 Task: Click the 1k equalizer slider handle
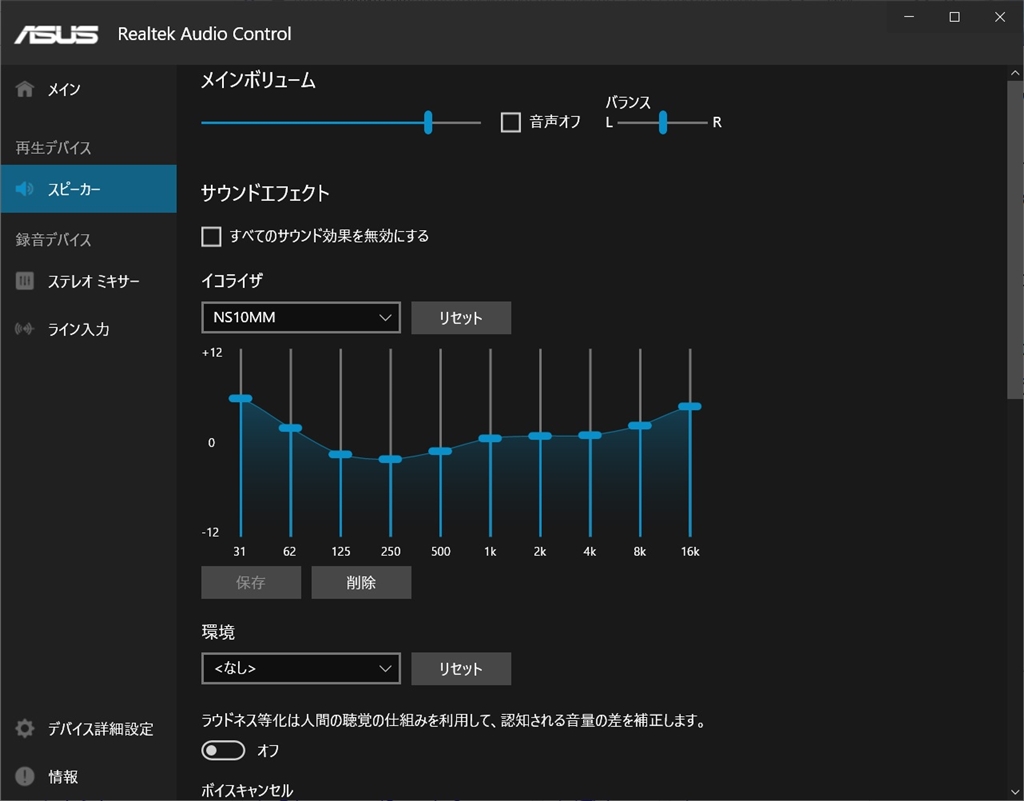(x=490, y=438)
